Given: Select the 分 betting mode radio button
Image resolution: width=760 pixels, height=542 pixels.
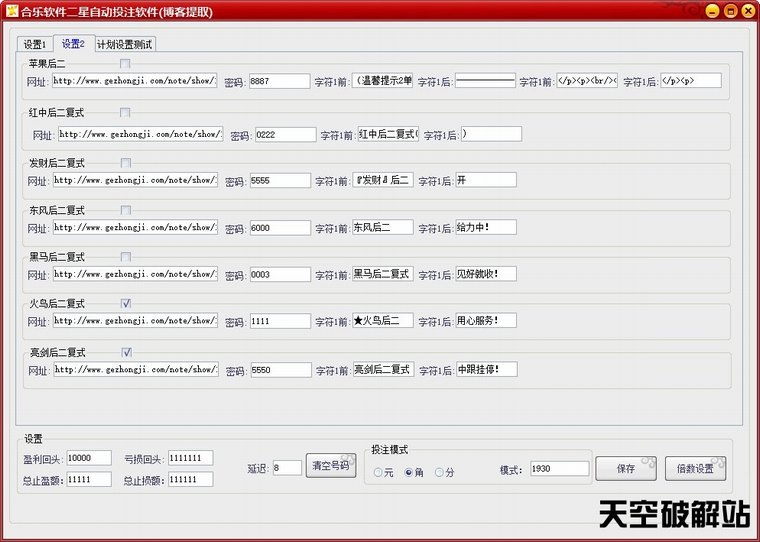Looking at the screenshot, I should point(440,472).
